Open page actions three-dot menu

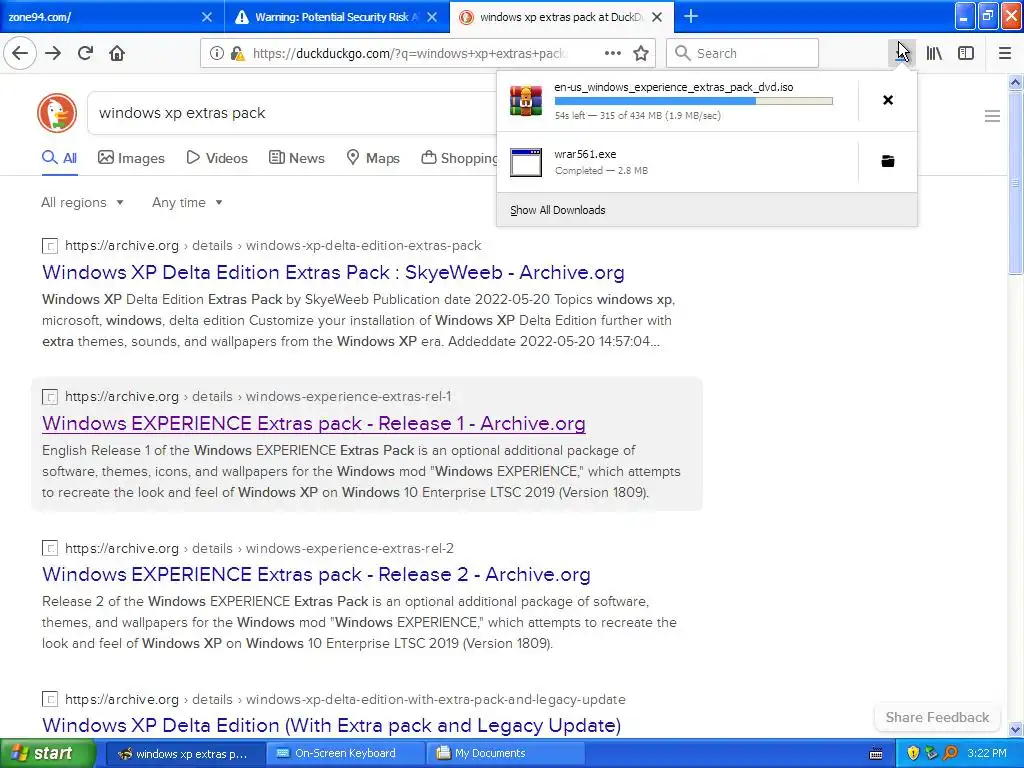click(x=612, y=53)
